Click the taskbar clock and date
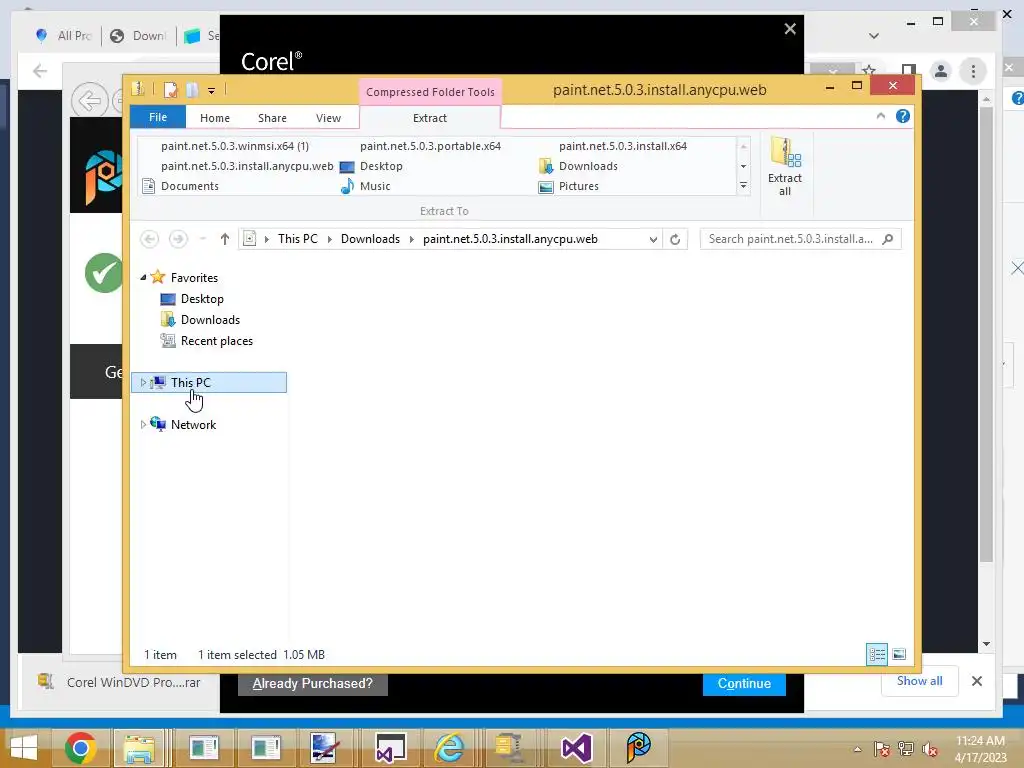 (980, 749)
